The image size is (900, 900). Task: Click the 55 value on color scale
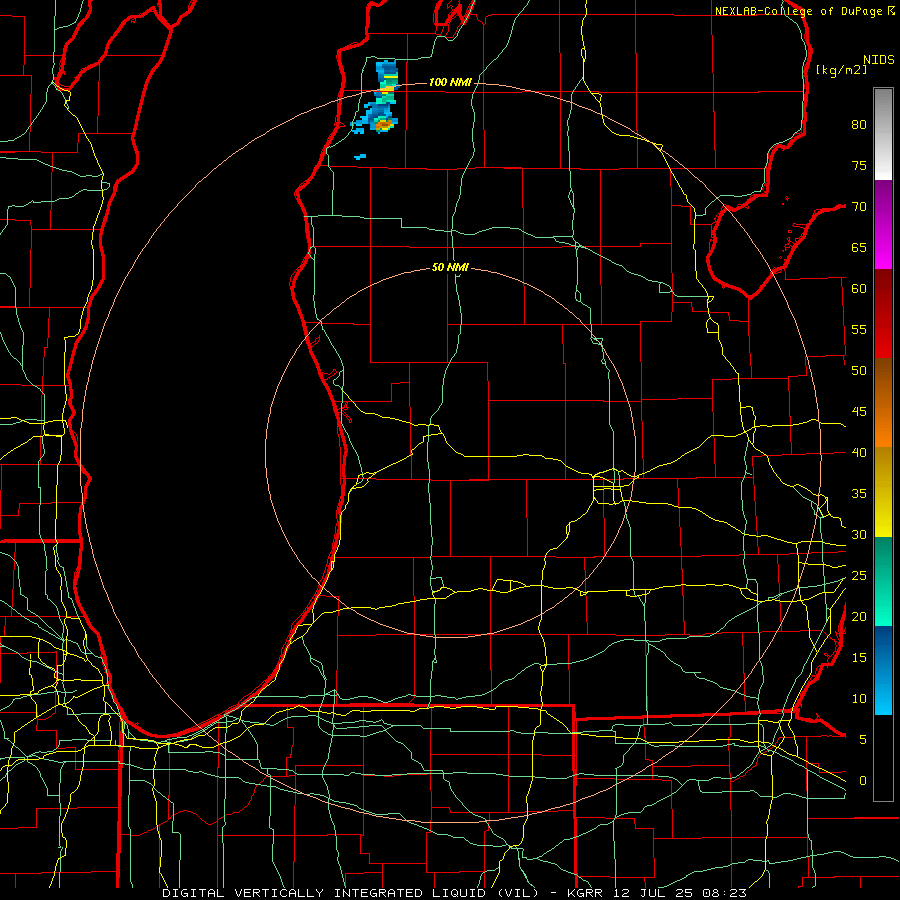pyautogui.click(x=859, y=330)
